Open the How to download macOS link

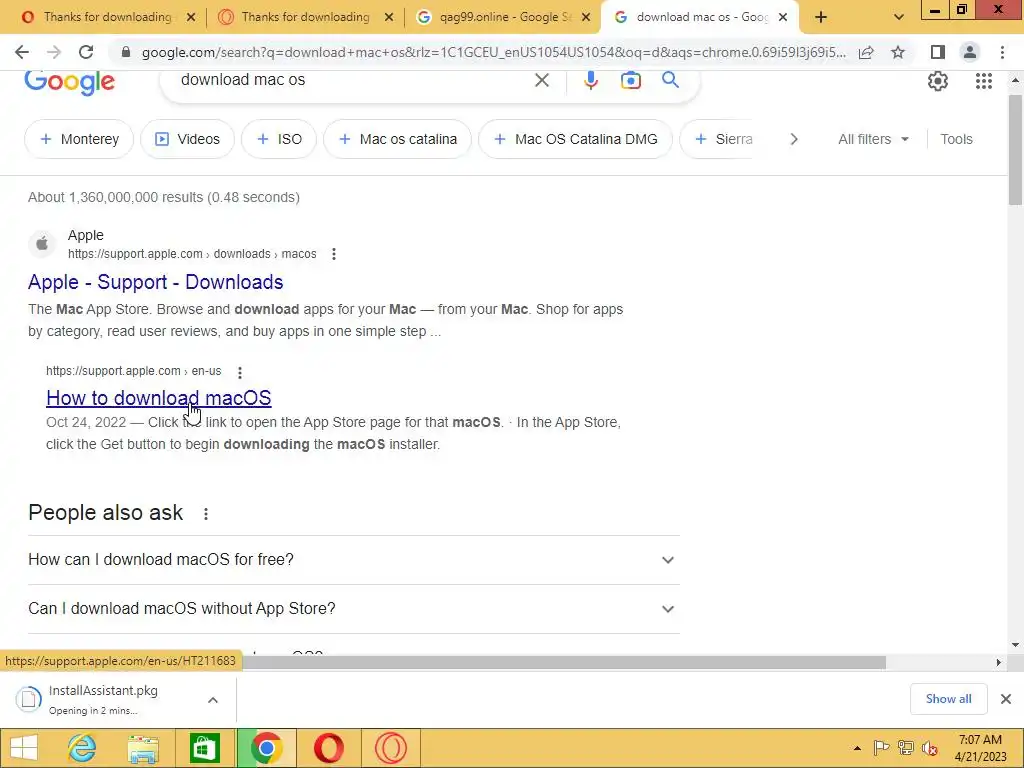tap(159, 398)
